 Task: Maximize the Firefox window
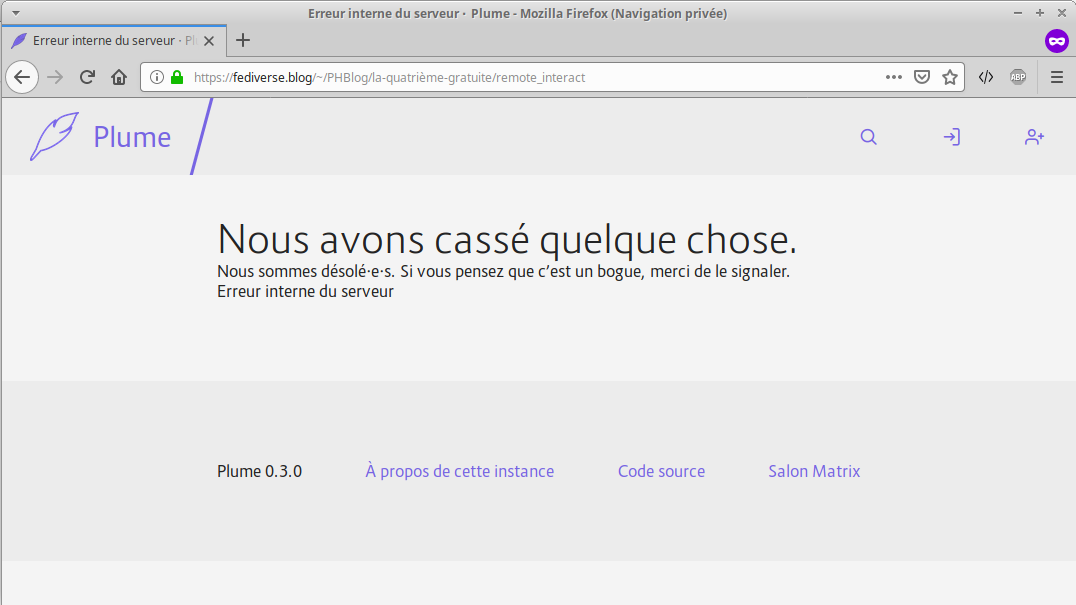coord(1040,13)
